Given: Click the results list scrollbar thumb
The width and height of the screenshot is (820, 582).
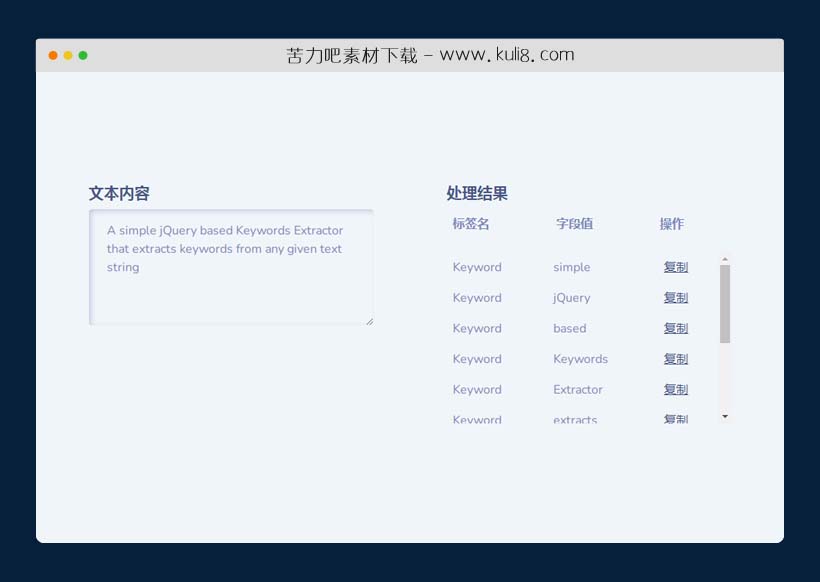Looking at the screenshot, I should [x=725, y=303].
